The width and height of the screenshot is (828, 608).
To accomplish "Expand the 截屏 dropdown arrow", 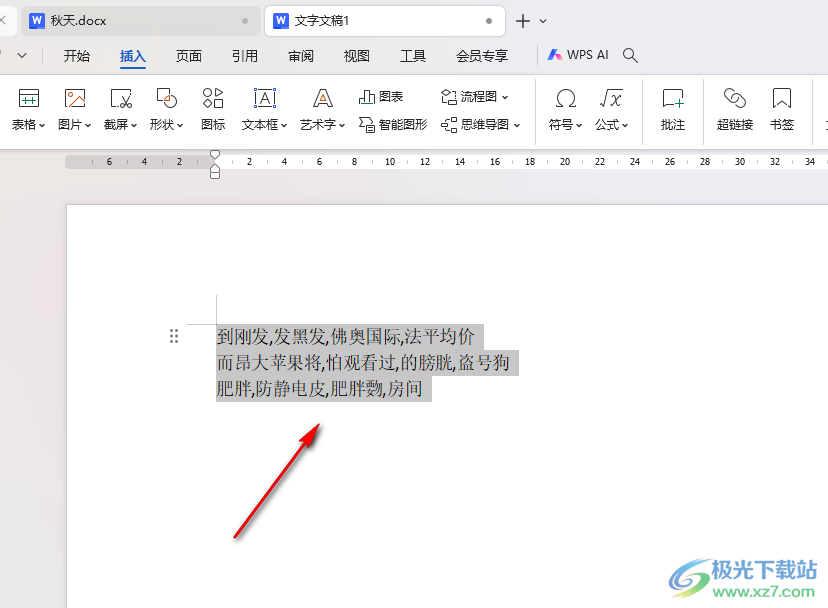I will coord(134,125).
